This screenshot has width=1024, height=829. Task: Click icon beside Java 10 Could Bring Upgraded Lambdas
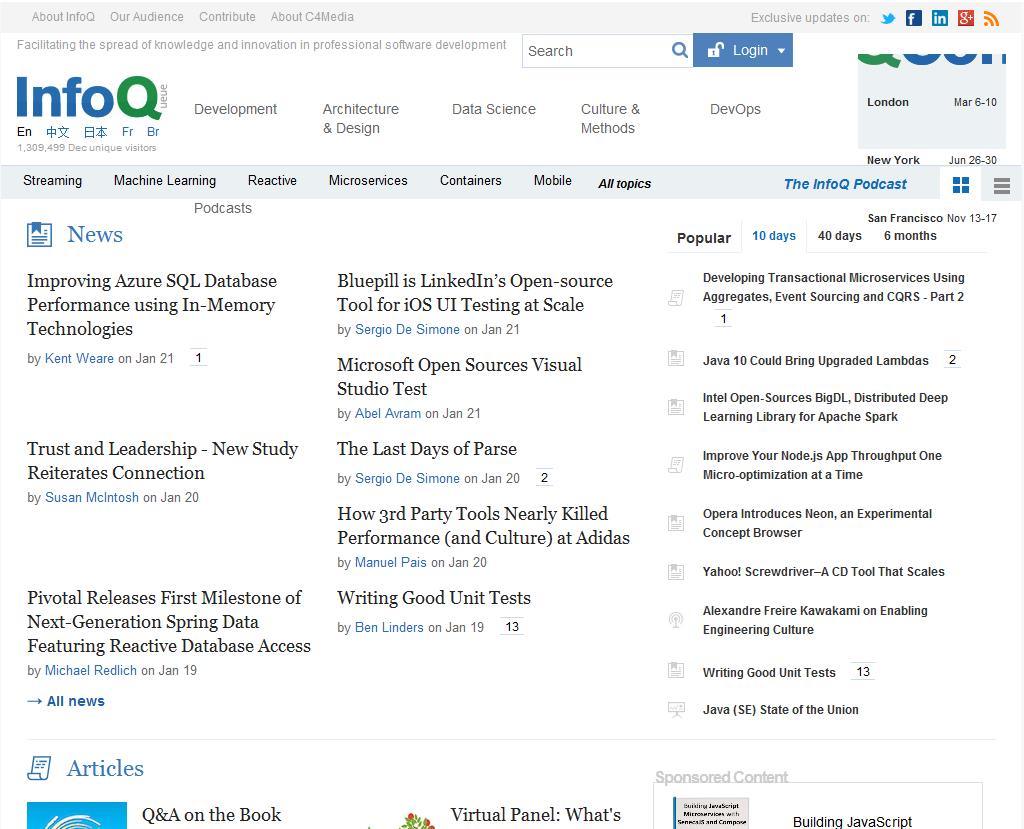pos(676,358)
